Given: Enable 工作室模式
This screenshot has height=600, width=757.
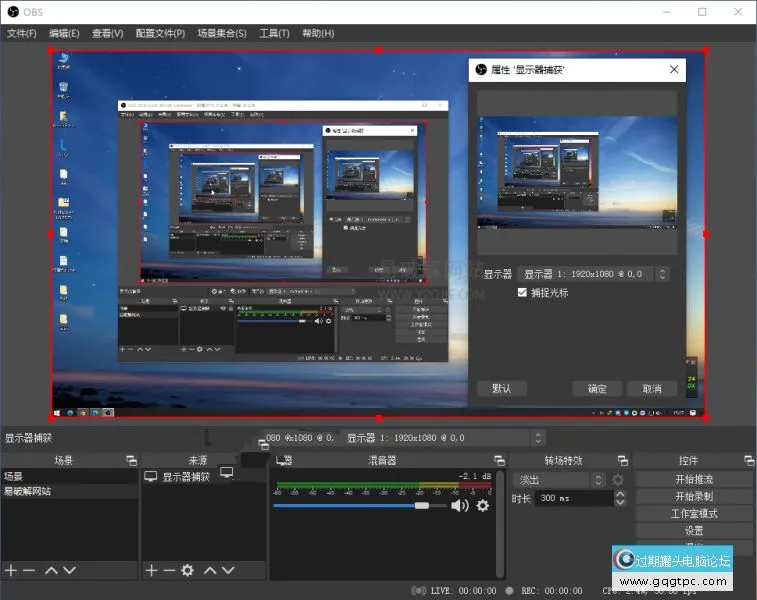Looking at the screenshot, I should click(x=694, y=514).
